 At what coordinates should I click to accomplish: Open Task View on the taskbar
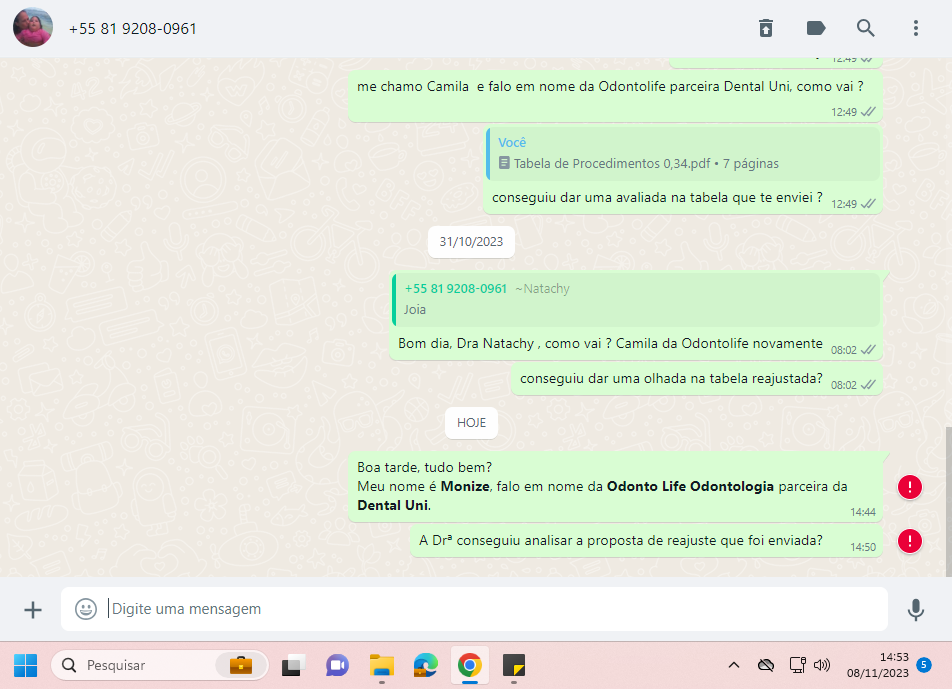[293, 665]
